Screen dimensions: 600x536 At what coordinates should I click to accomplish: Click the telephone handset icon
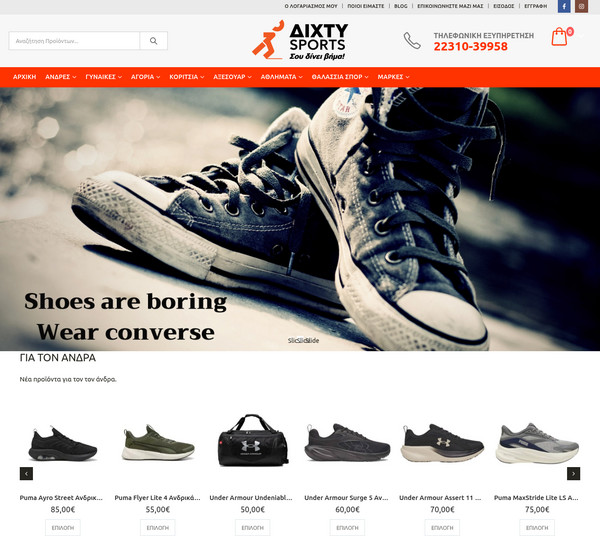coord(412,41)
